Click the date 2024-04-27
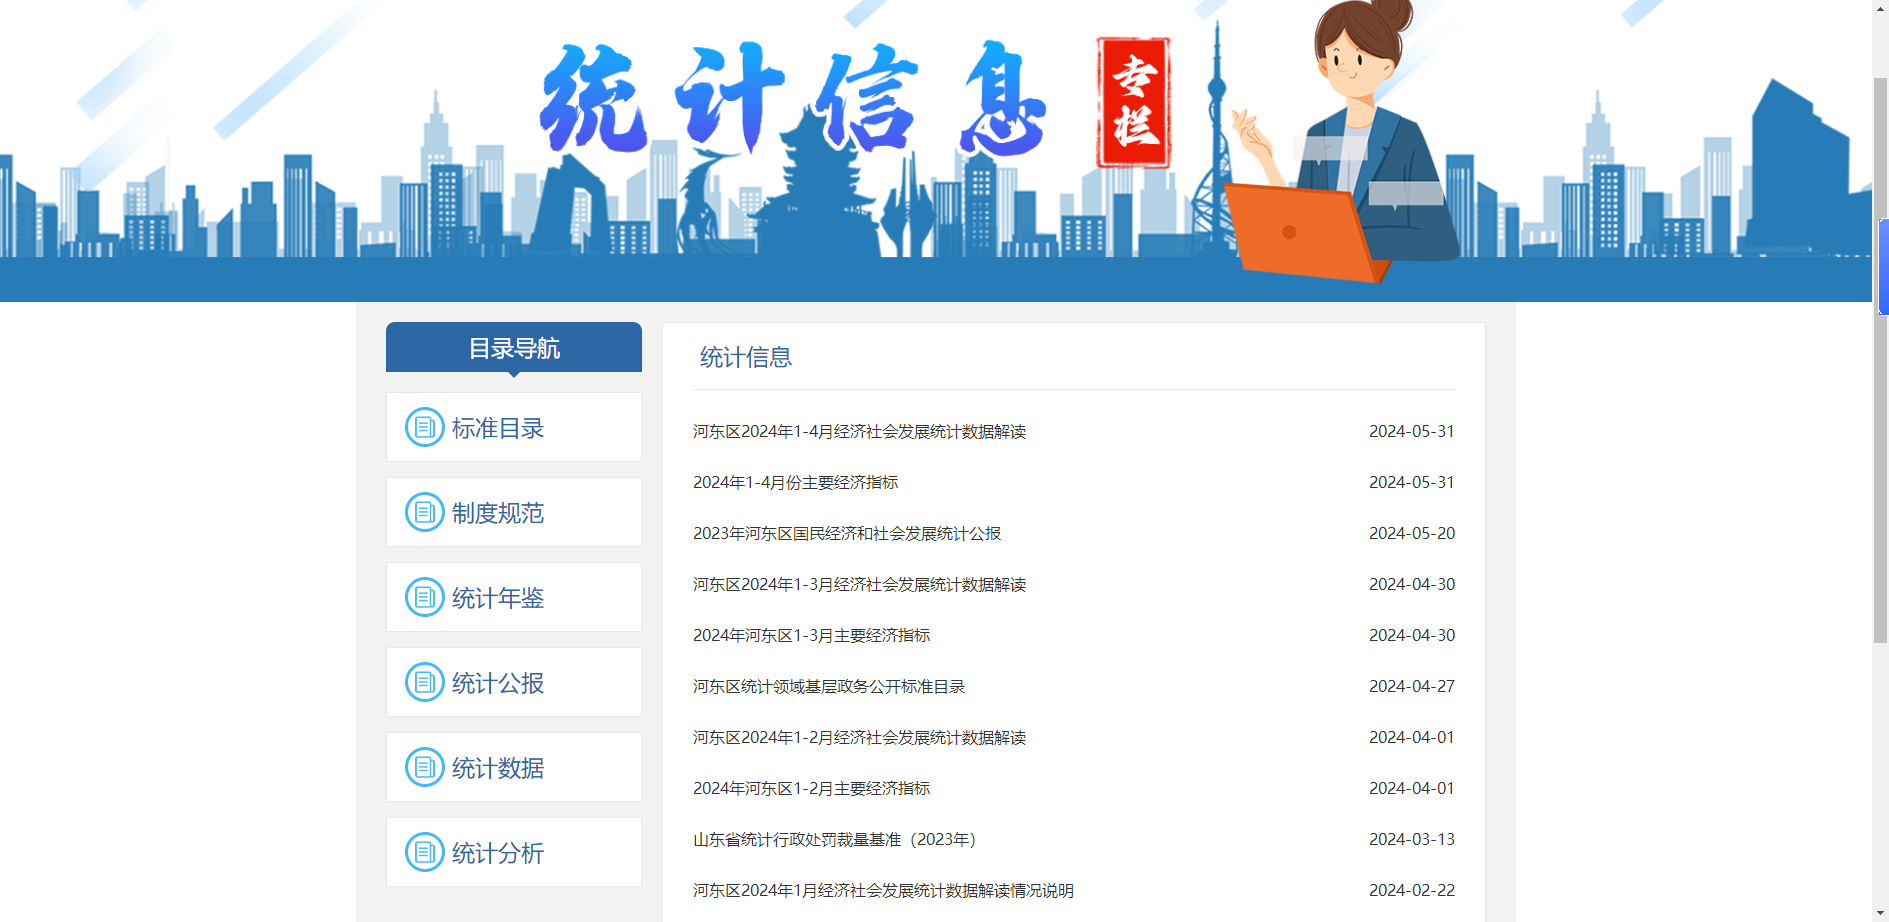Screen dimensions: 1889x922 (1412, 686)
